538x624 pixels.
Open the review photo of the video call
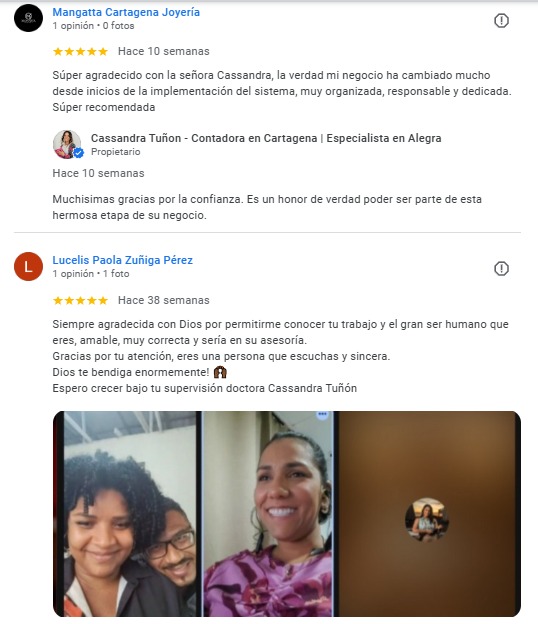click(x=287, y=514)
